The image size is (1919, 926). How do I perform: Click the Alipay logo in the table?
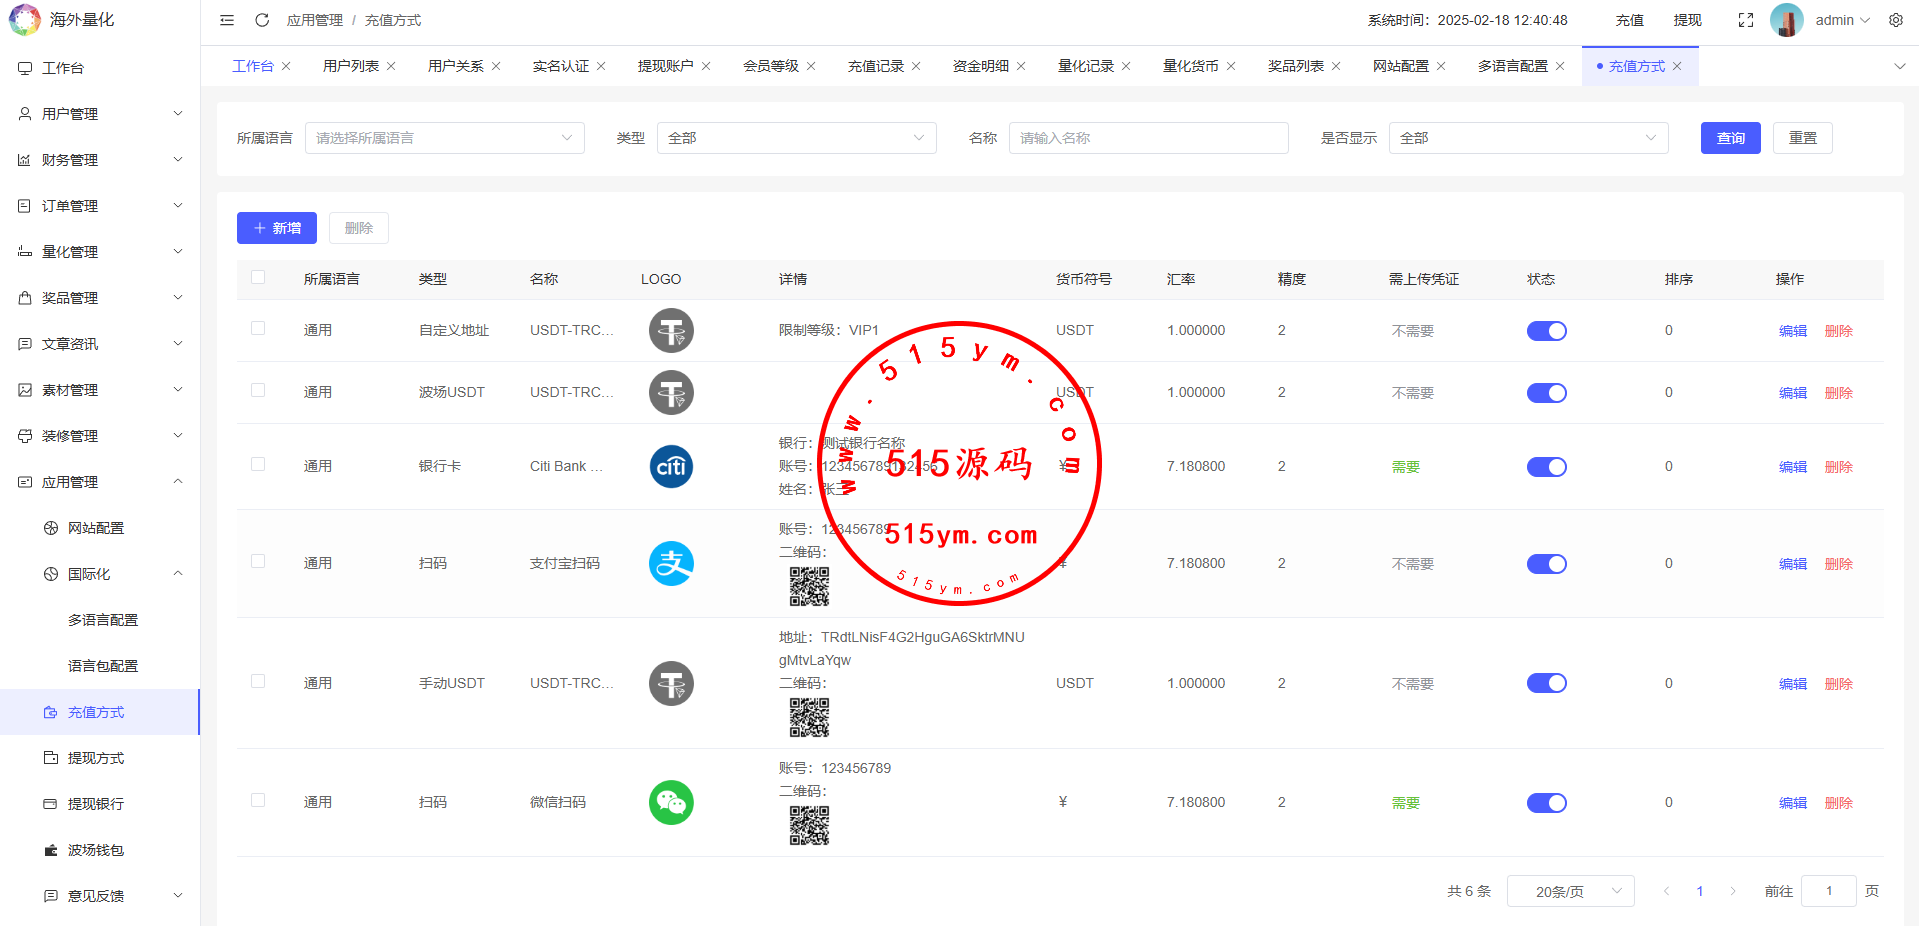[x=671, y=564]
